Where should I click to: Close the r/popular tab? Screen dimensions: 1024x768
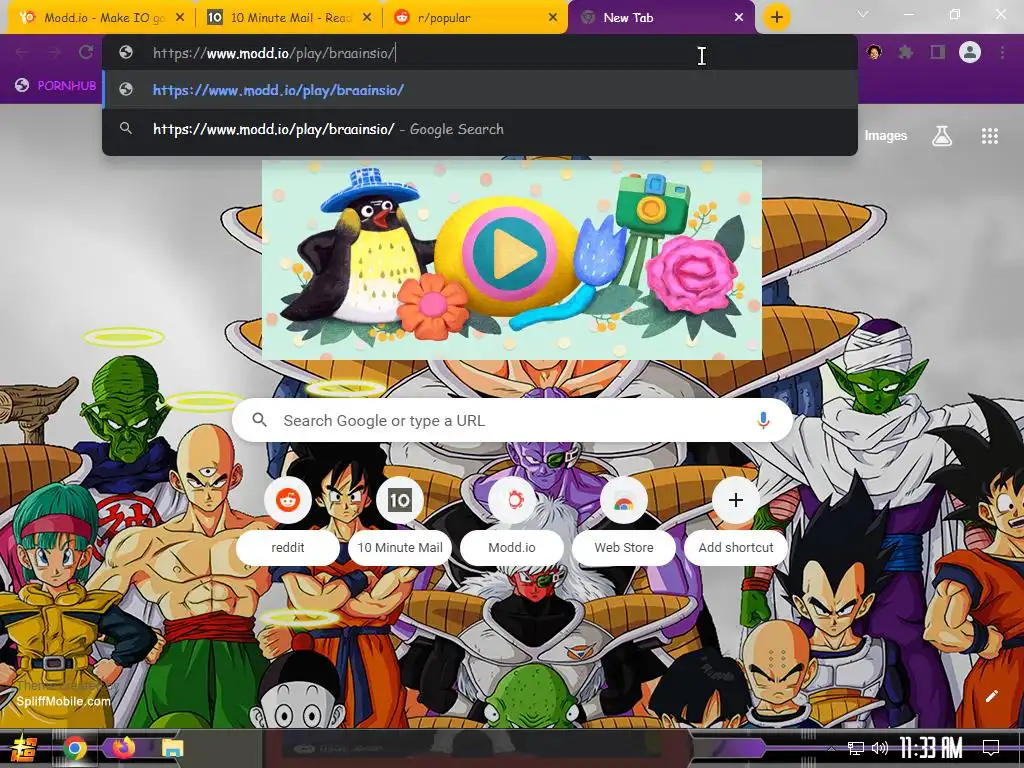[x=553, y=18]
